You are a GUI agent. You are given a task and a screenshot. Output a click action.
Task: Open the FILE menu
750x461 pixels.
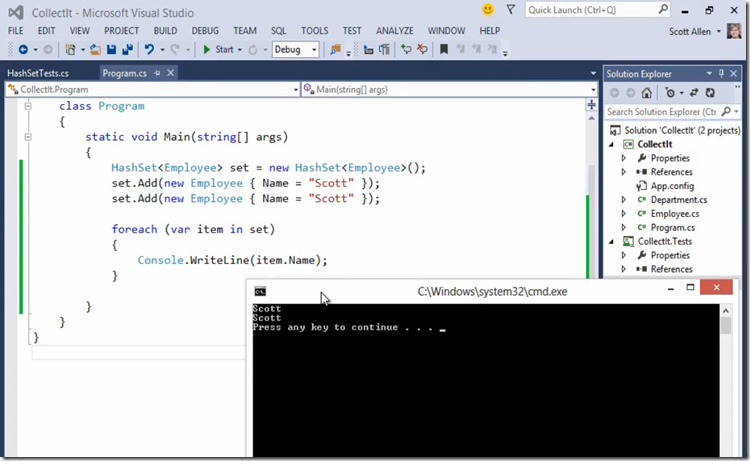point(15,31)
